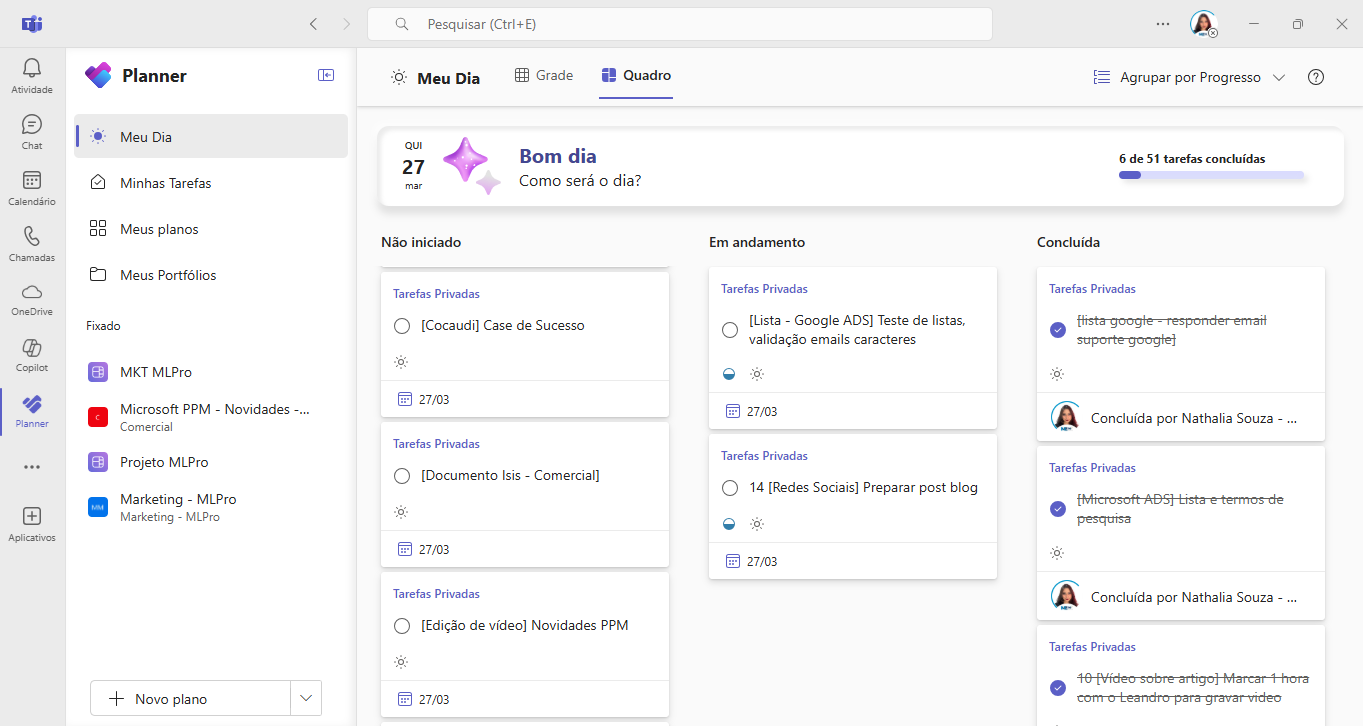The width and height of the screenshot is (1363, 726).
Task: Open pinned plan Marketing - MLPro
Action: click(211, 507)
